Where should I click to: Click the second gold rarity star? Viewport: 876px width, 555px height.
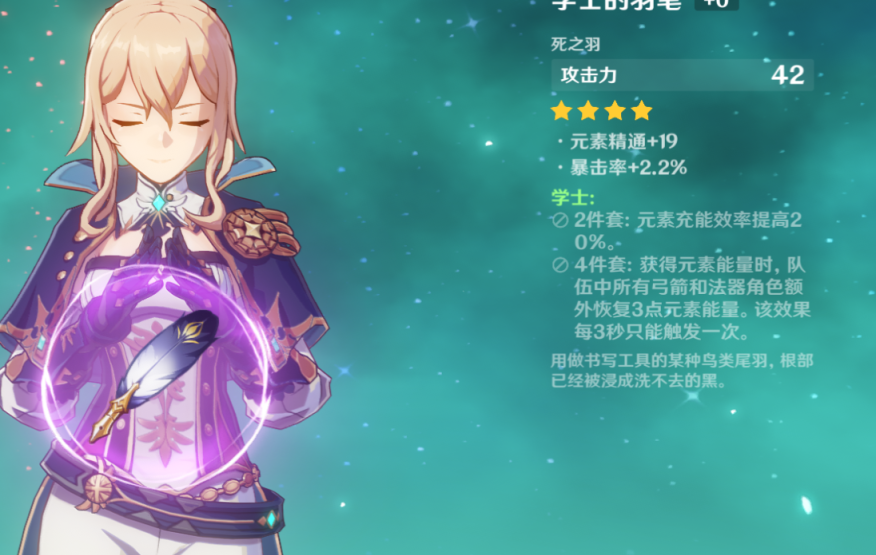[x=588, y=111]
